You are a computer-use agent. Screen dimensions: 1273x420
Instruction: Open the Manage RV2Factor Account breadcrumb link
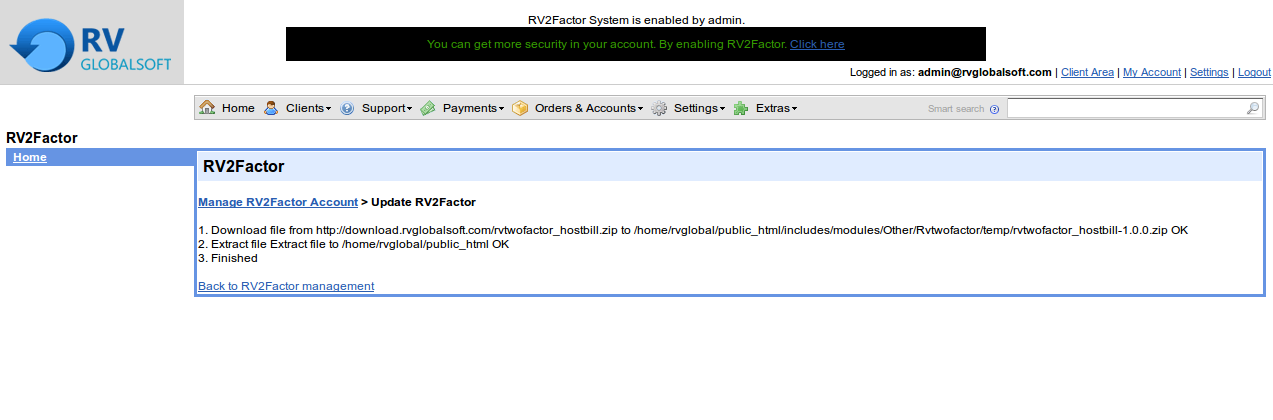pos(278,202)
